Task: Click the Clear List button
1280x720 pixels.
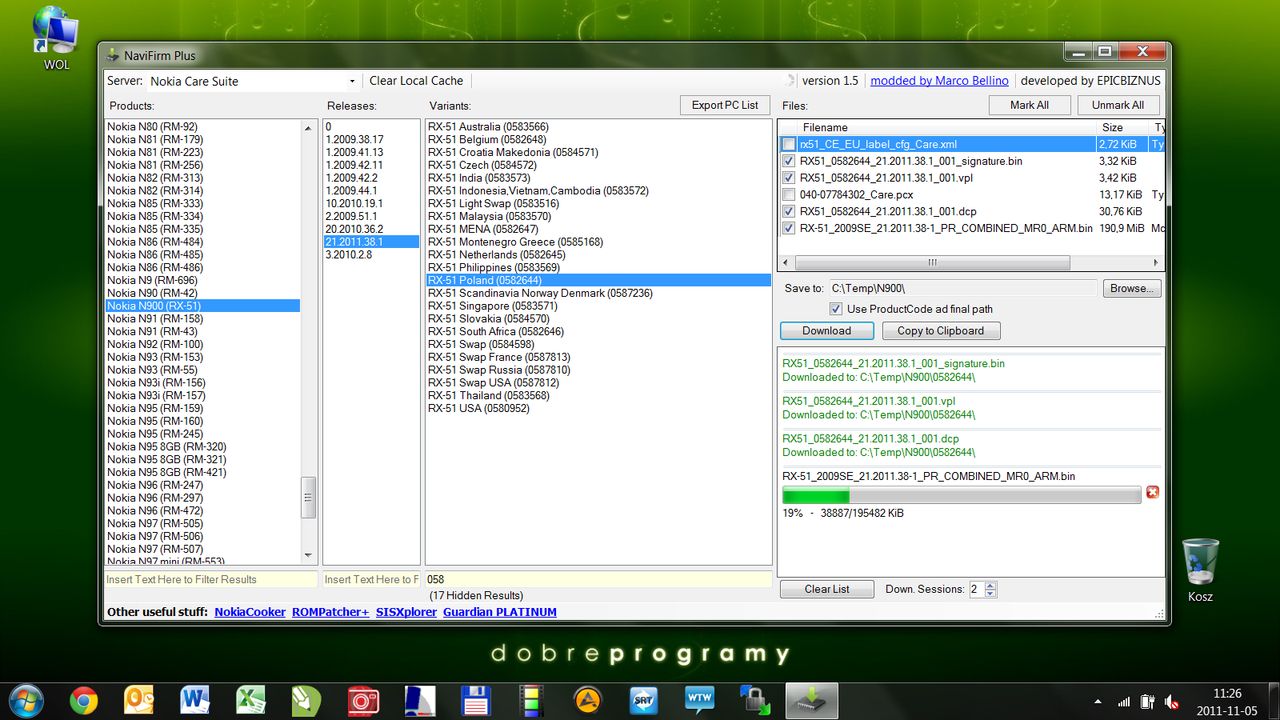Action: [x=827, y=589]
